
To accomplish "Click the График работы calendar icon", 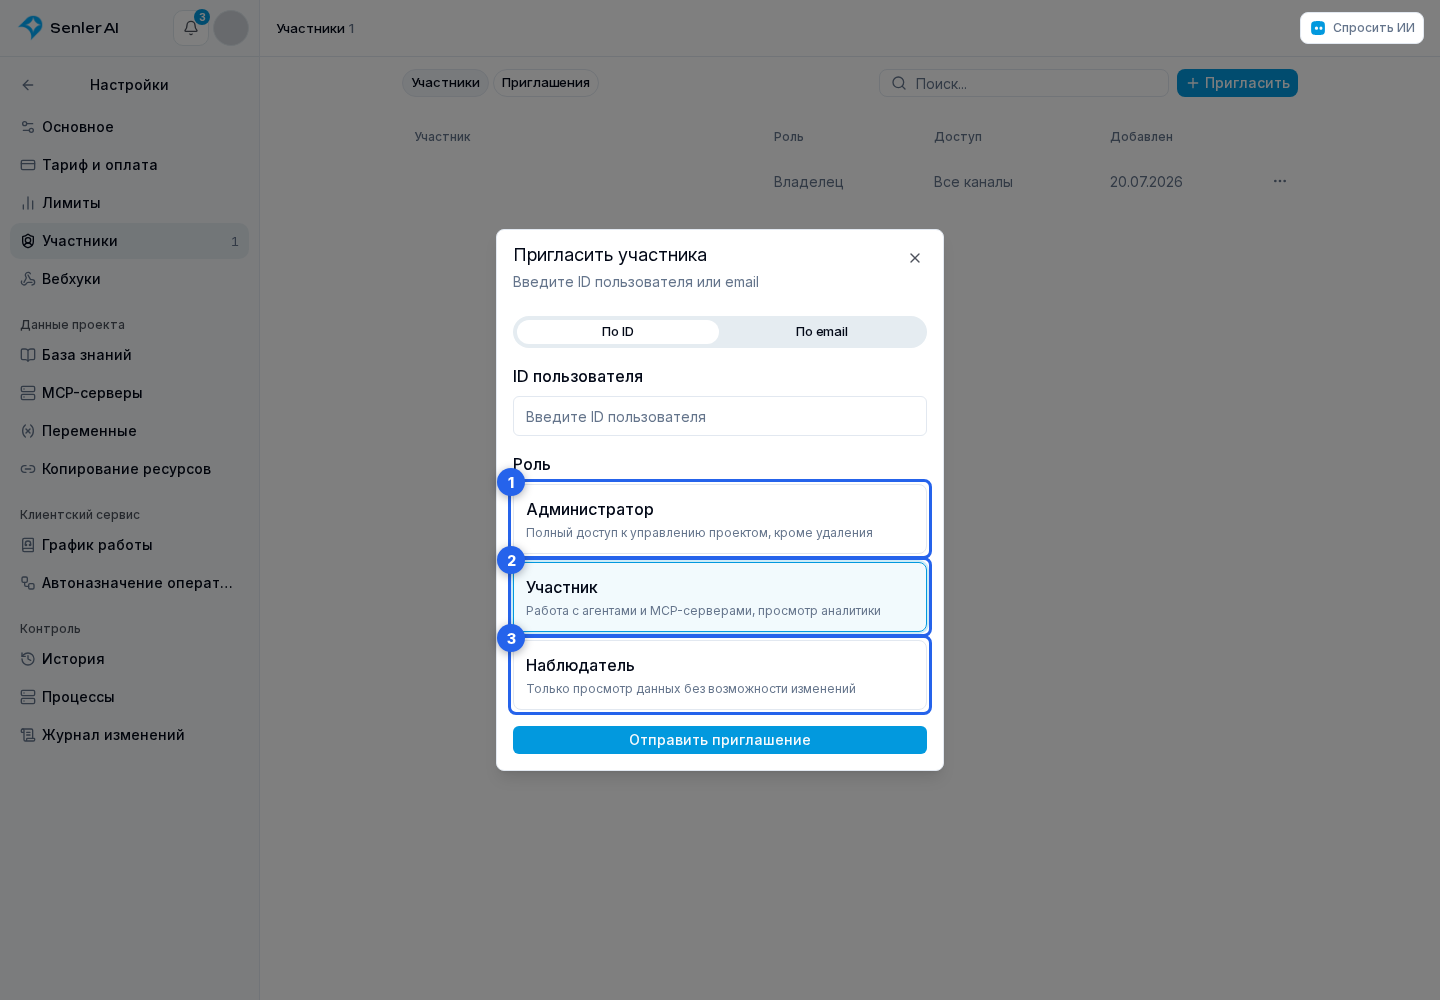I will click(28, 545).
